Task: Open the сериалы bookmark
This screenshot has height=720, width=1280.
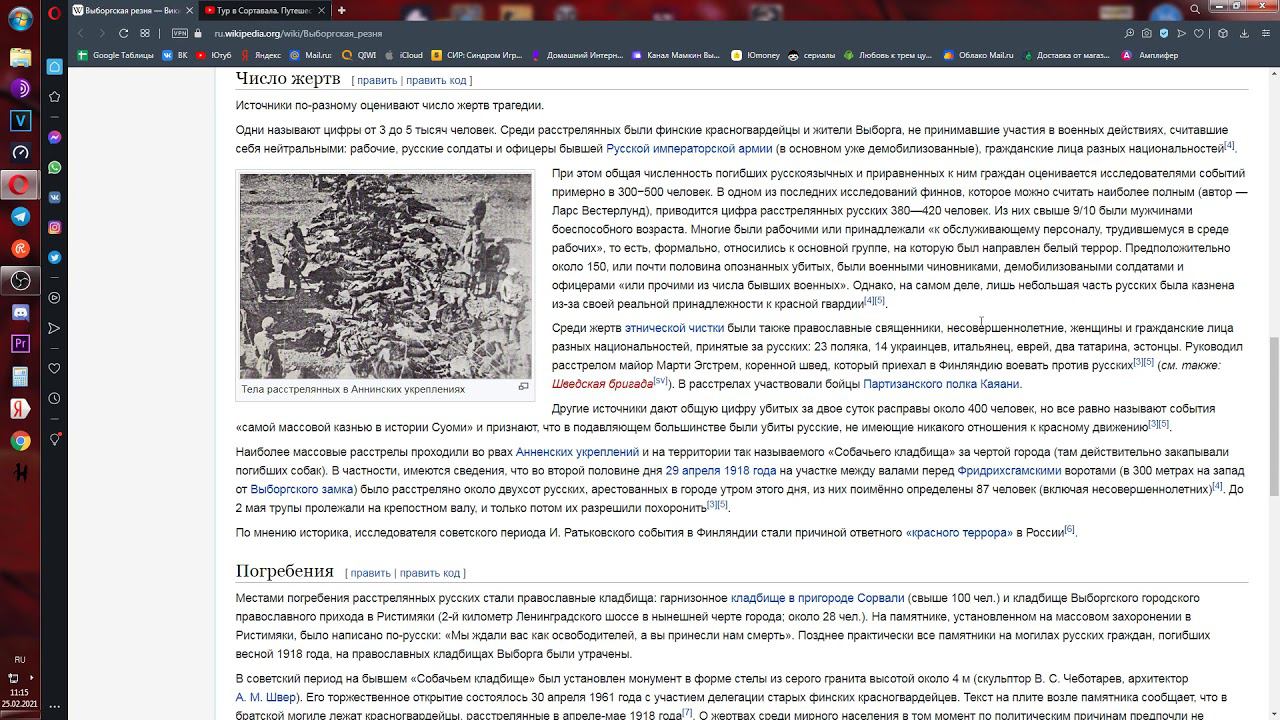Action: coord(811,55)
